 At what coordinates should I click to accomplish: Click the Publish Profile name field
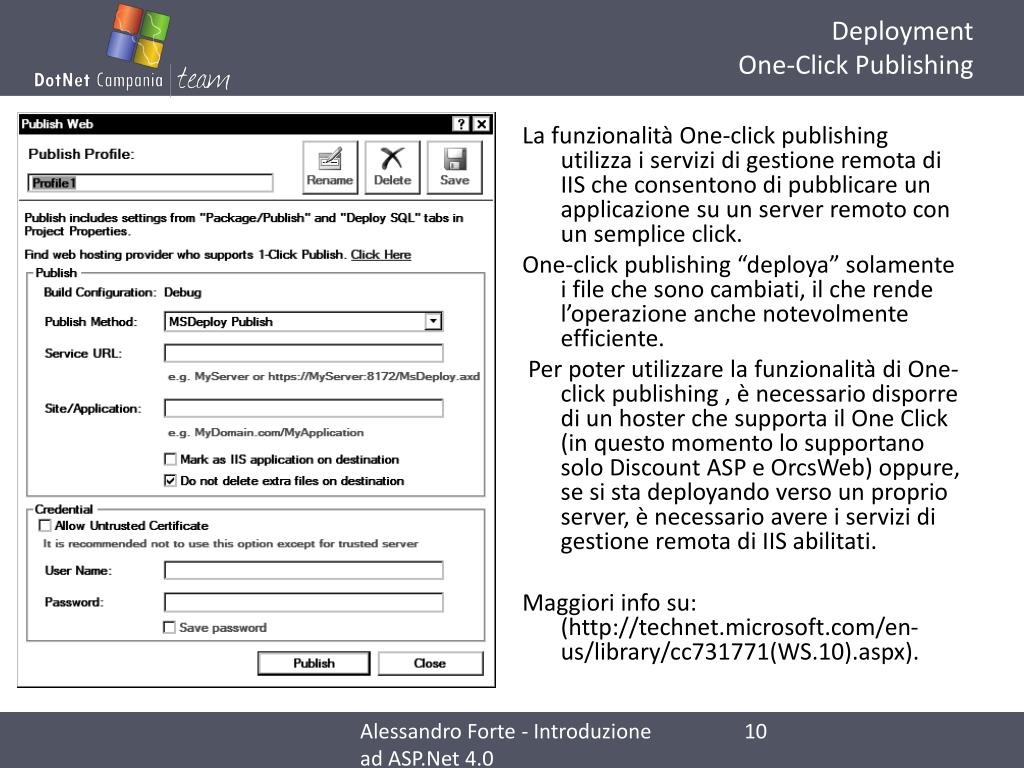(x=150, y=183)
